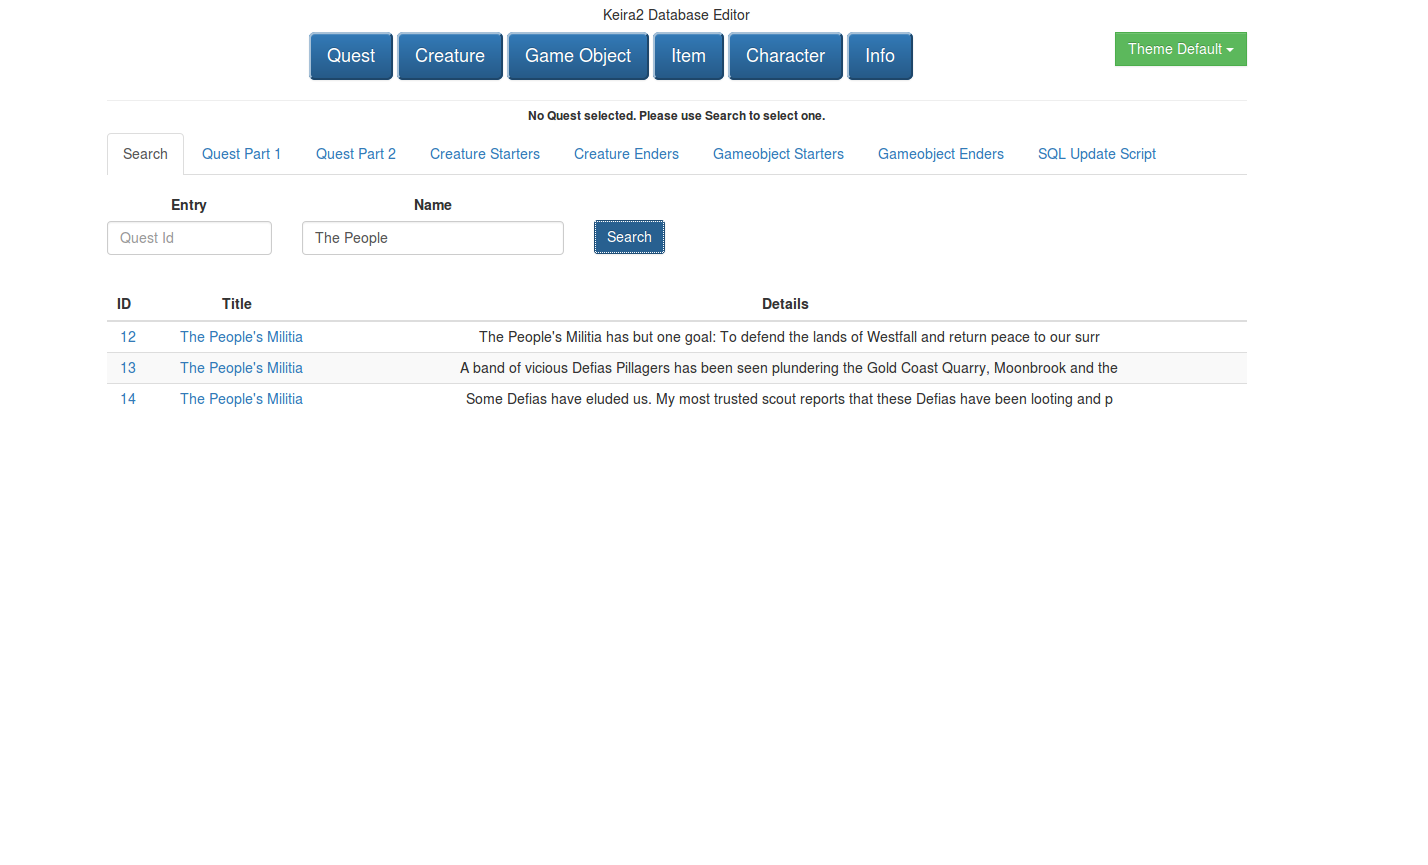1428x865 pixels.
Task: Click the Entry field label
Action: click(189, 205)
